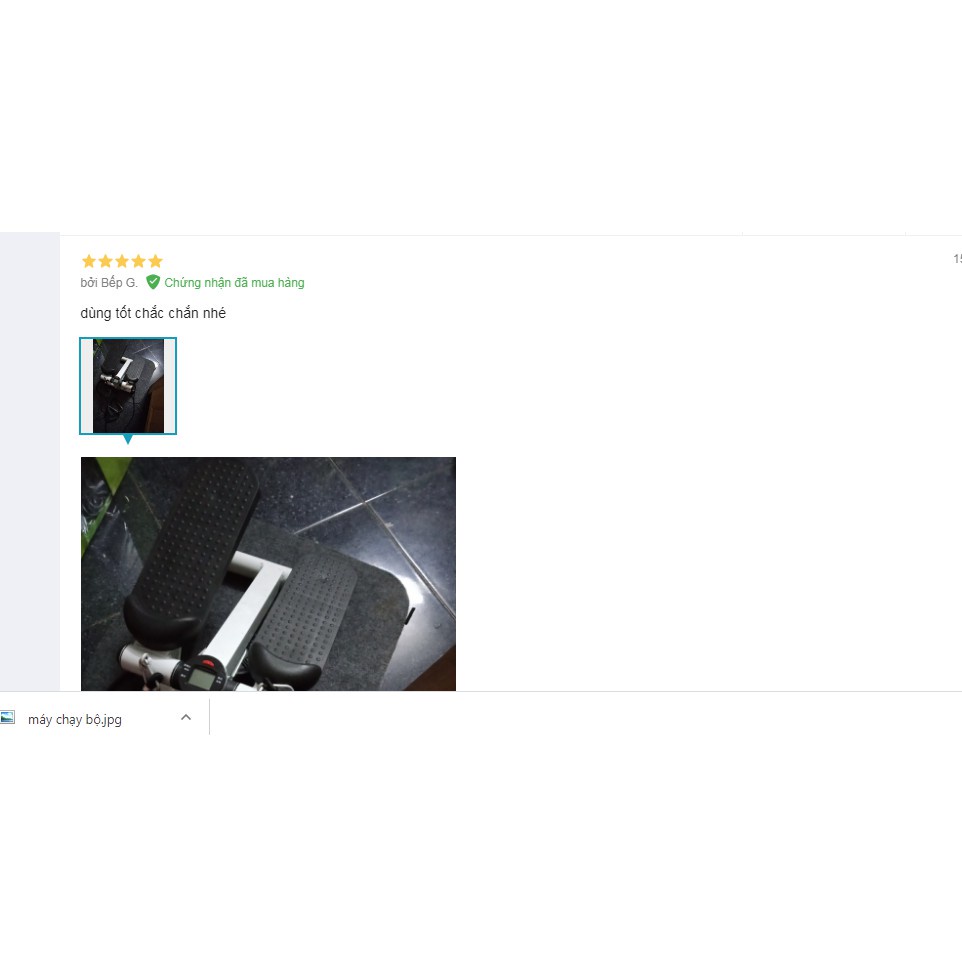
Task: Click the second rating star
Action: pyautogui.click(x=106, y=261)
